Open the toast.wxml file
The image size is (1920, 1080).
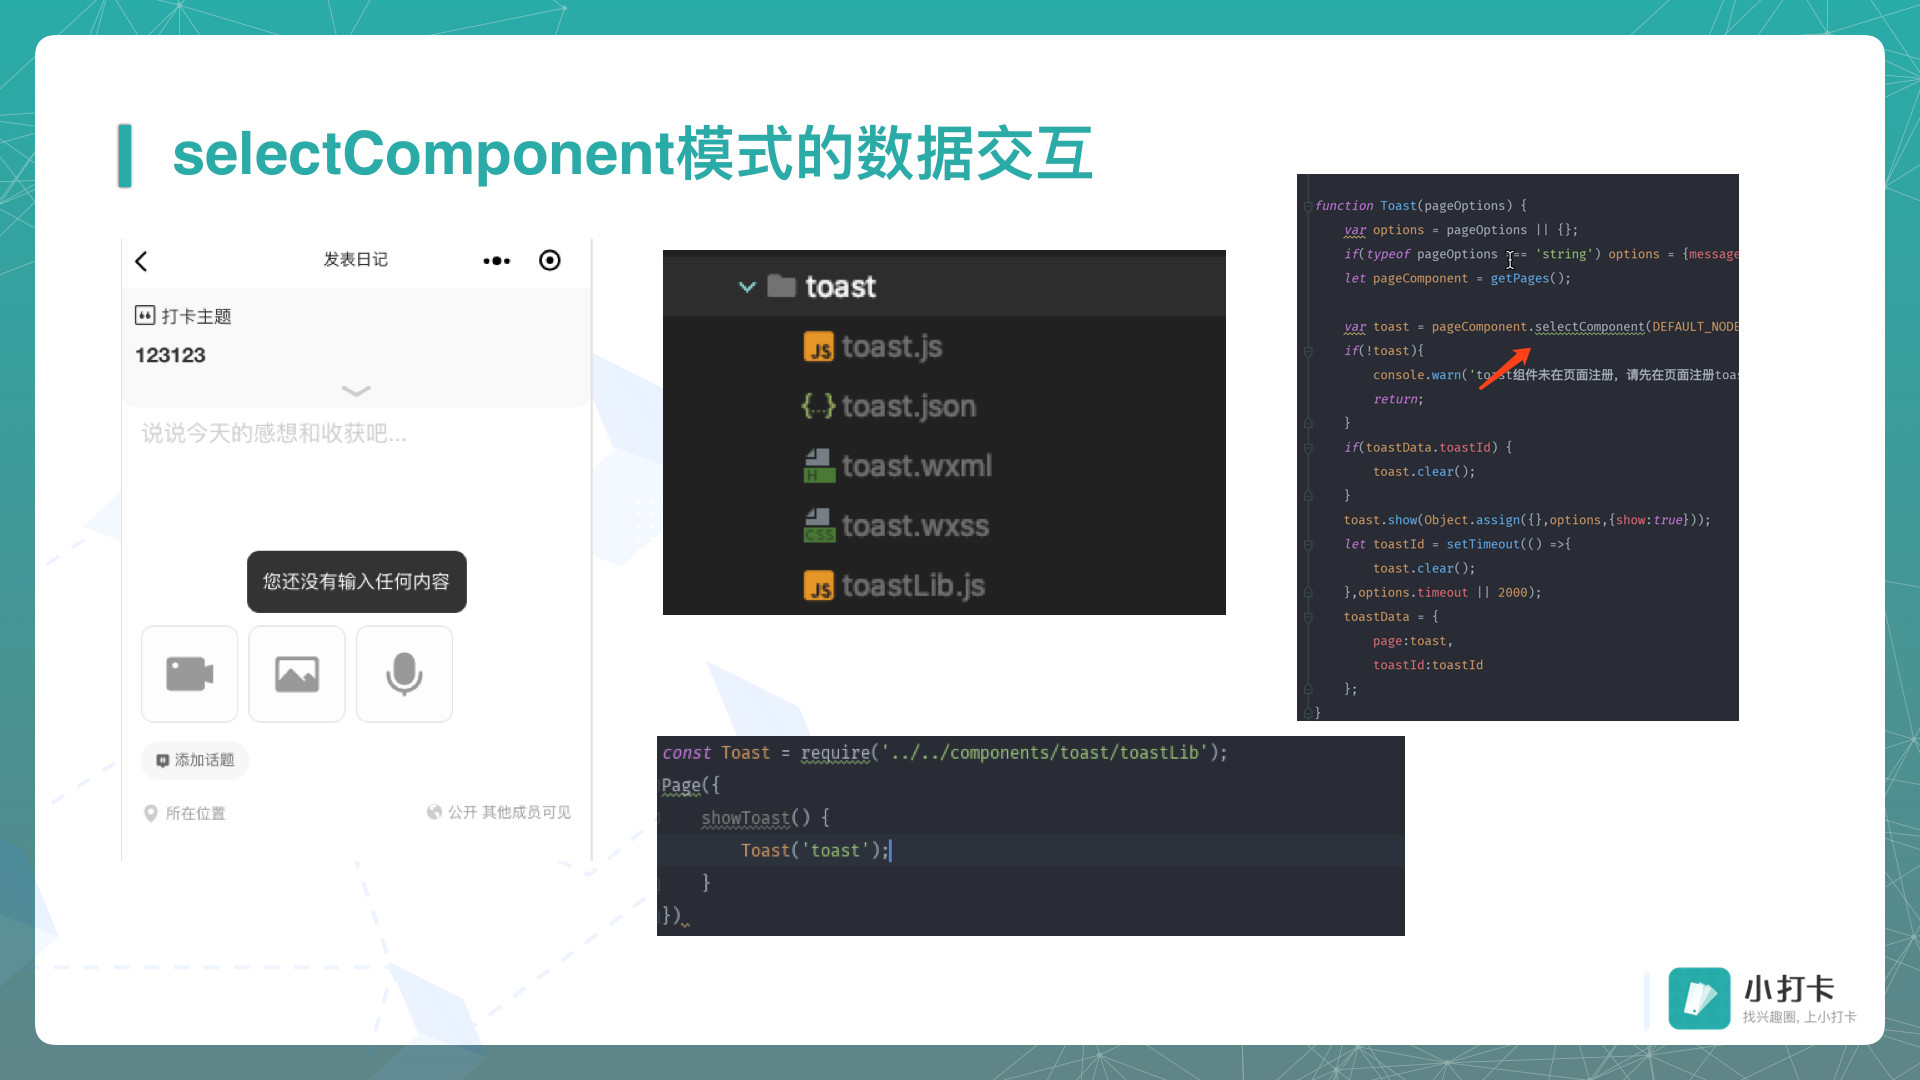917,466
